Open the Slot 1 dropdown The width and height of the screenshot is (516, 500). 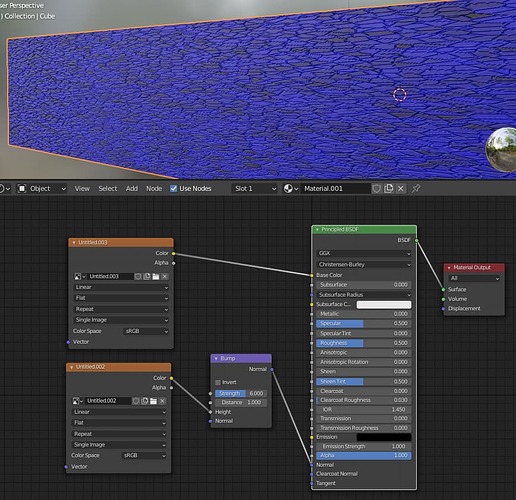255,189
